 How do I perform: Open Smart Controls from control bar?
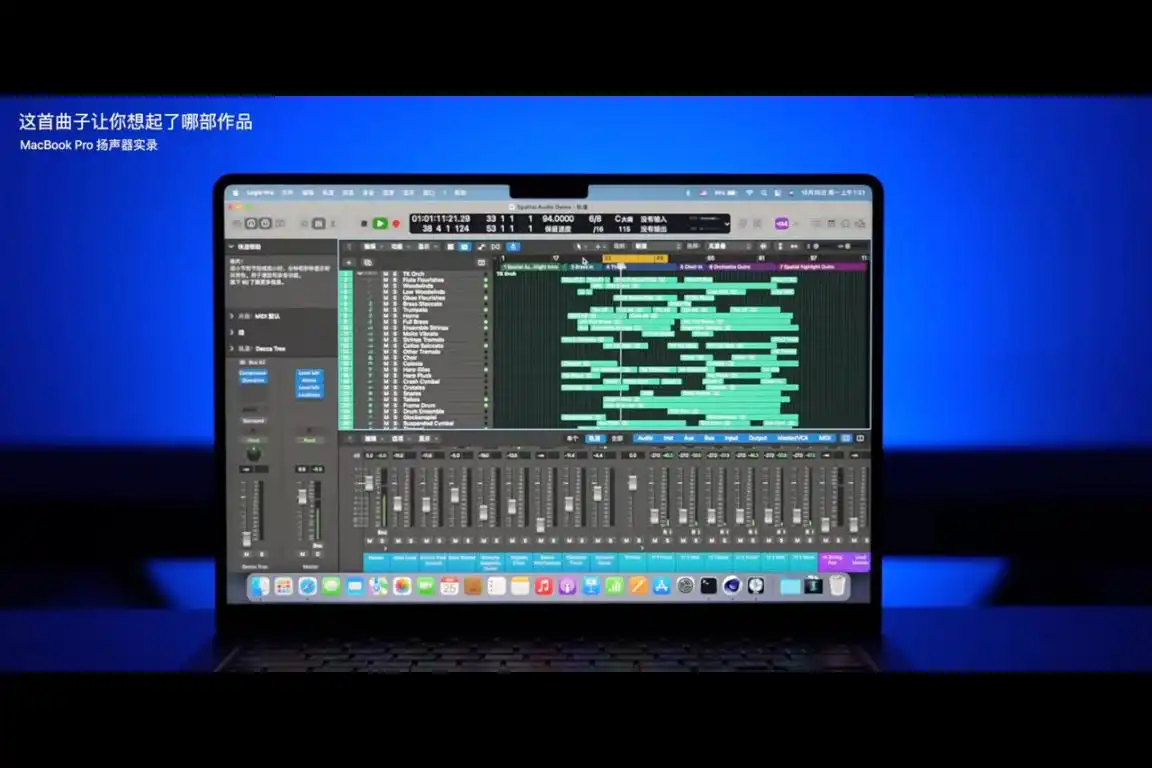pyautogui.click(x=304, y=223)
